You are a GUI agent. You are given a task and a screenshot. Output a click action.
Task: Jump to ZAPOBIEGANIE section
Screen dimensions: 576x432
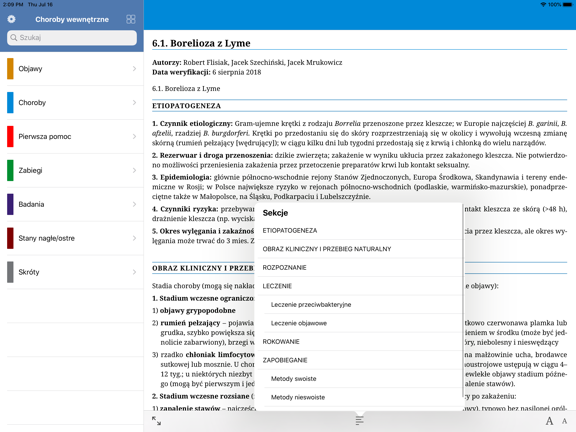tap(359, 360)
